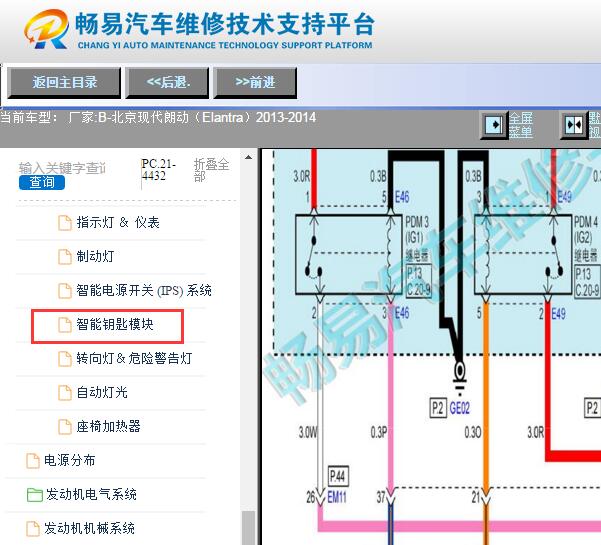This screenshot has width=601, height=545.
Task: Click the green folder icon beside 发动机电气系统
Action: [x=34, y=495]
